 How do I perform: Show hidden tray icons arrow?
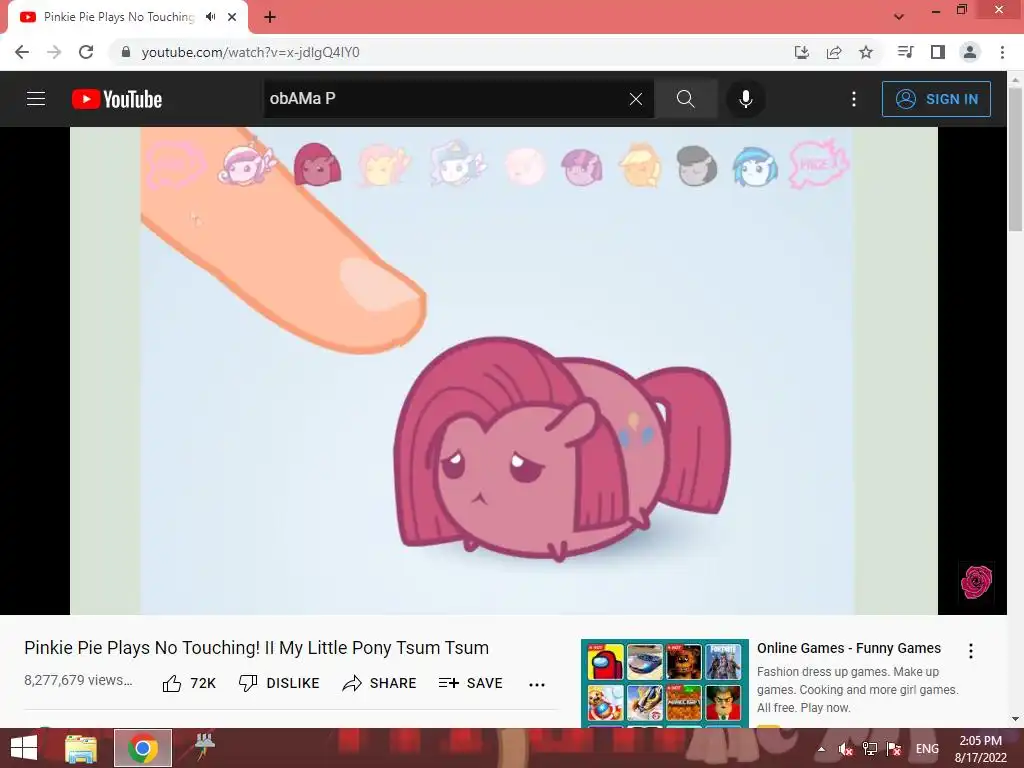pyautogui.click(x=821, y=749)
